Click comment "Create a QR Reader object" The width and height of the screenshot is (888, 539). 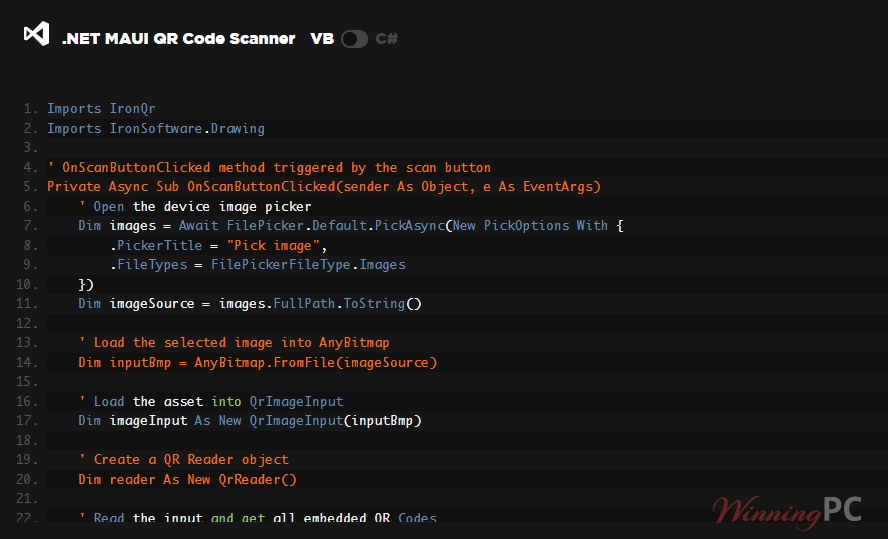[x=183, y=460]
